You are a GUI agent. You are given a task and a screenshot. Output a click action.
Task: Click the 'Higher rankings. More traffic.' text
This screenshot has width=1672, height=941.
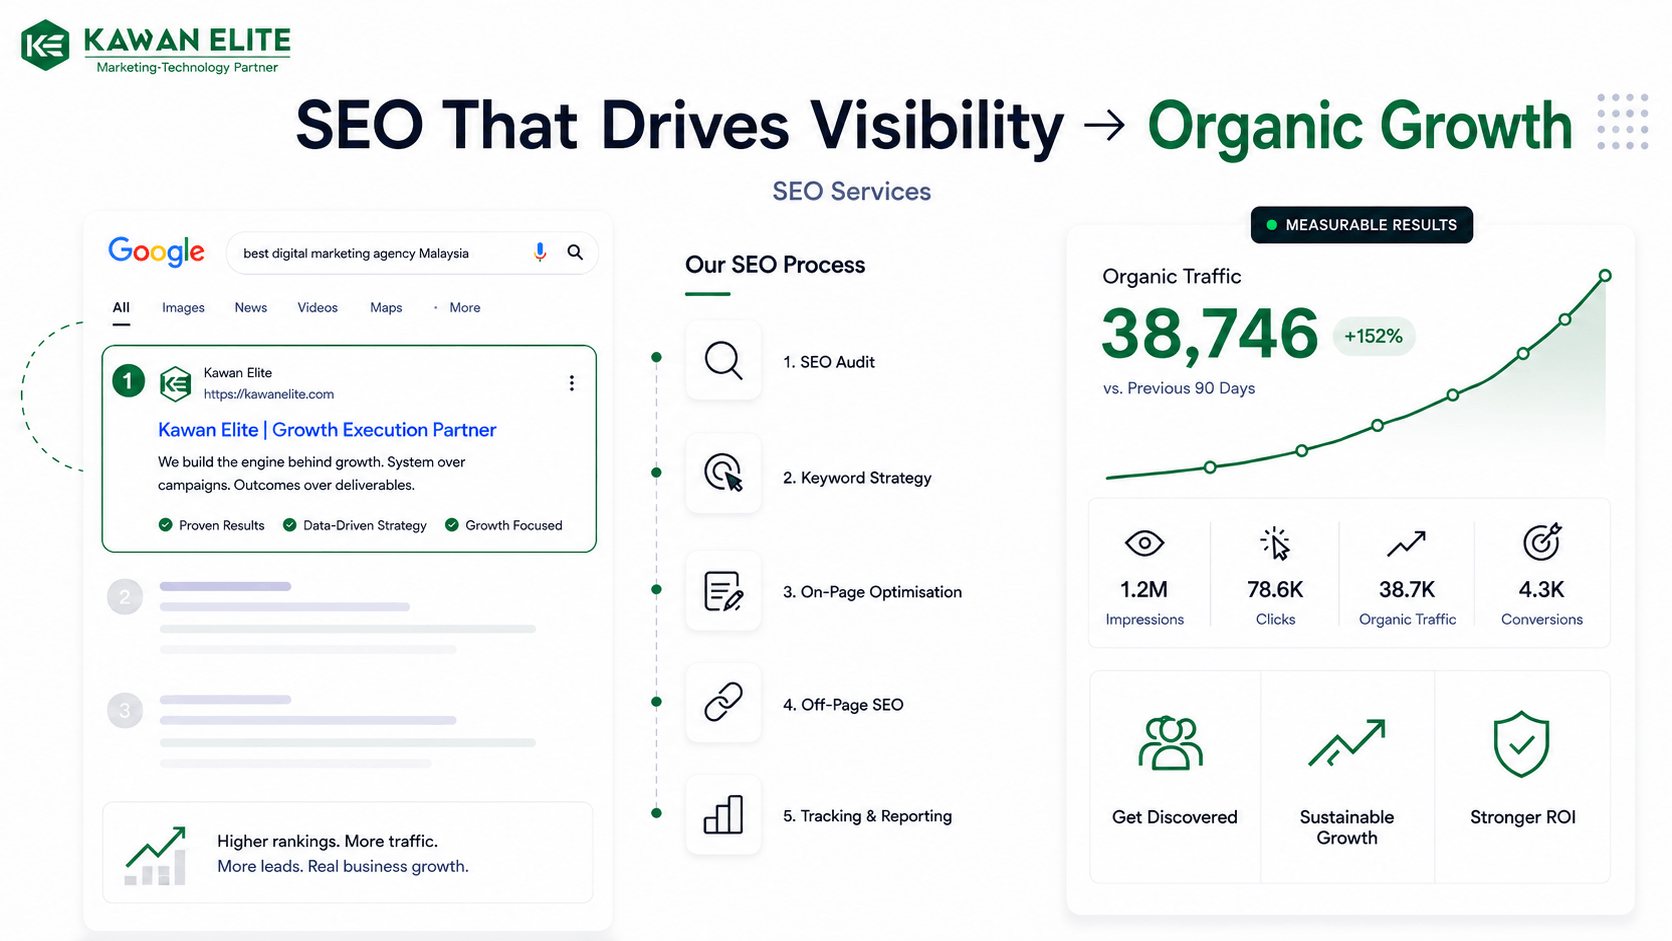(328, 841)
